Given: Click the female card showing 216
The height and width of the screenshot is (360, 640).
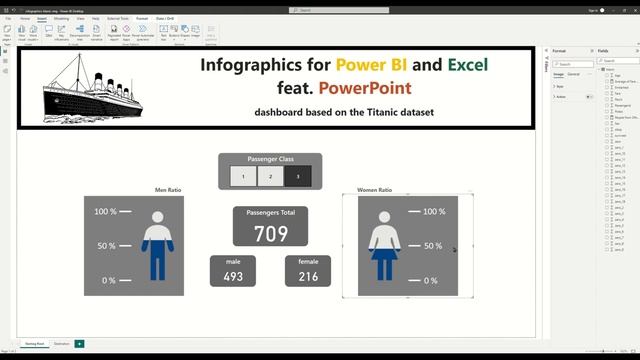Looking at the screenshot, I should coord(308,271).
